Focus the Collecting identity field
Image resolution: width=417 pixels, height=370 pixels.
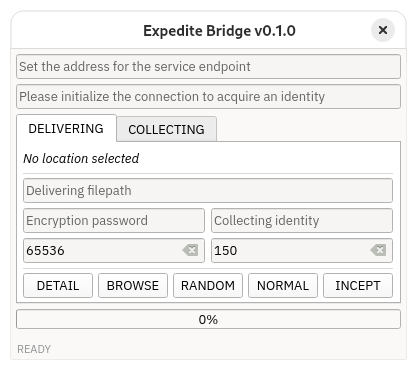coord(302,221)
